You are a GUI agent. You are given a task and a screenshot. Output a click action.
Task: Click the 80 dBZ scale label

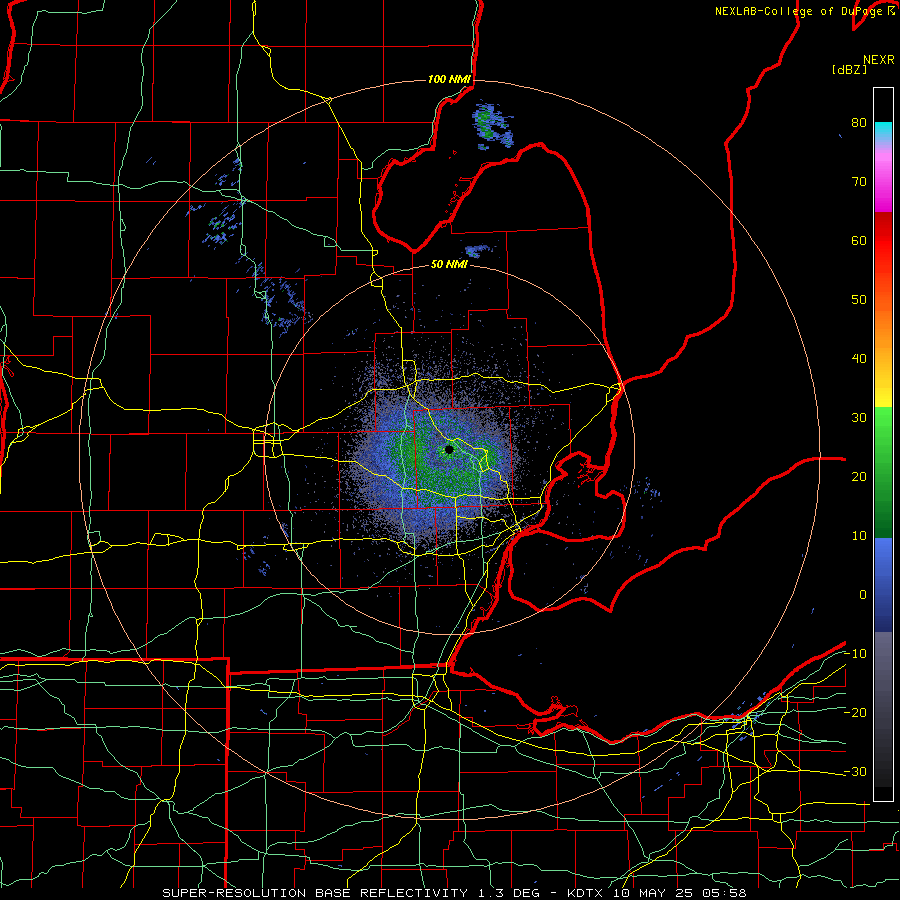point(859,122)
